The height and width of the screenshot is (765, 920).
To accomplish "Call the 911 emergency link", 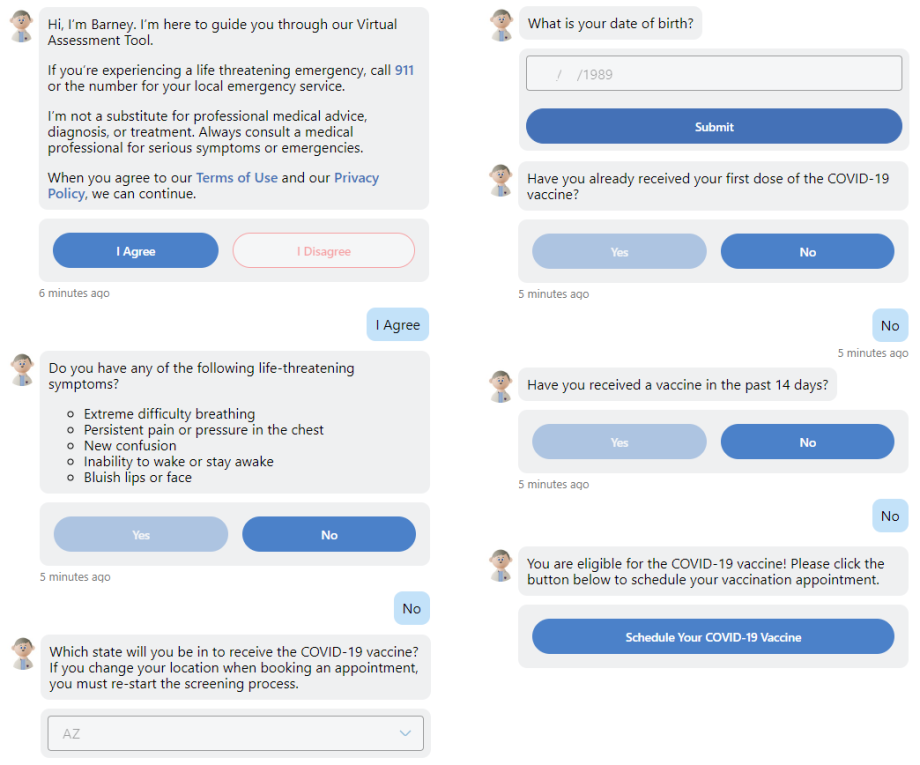I will pos(404,71).
